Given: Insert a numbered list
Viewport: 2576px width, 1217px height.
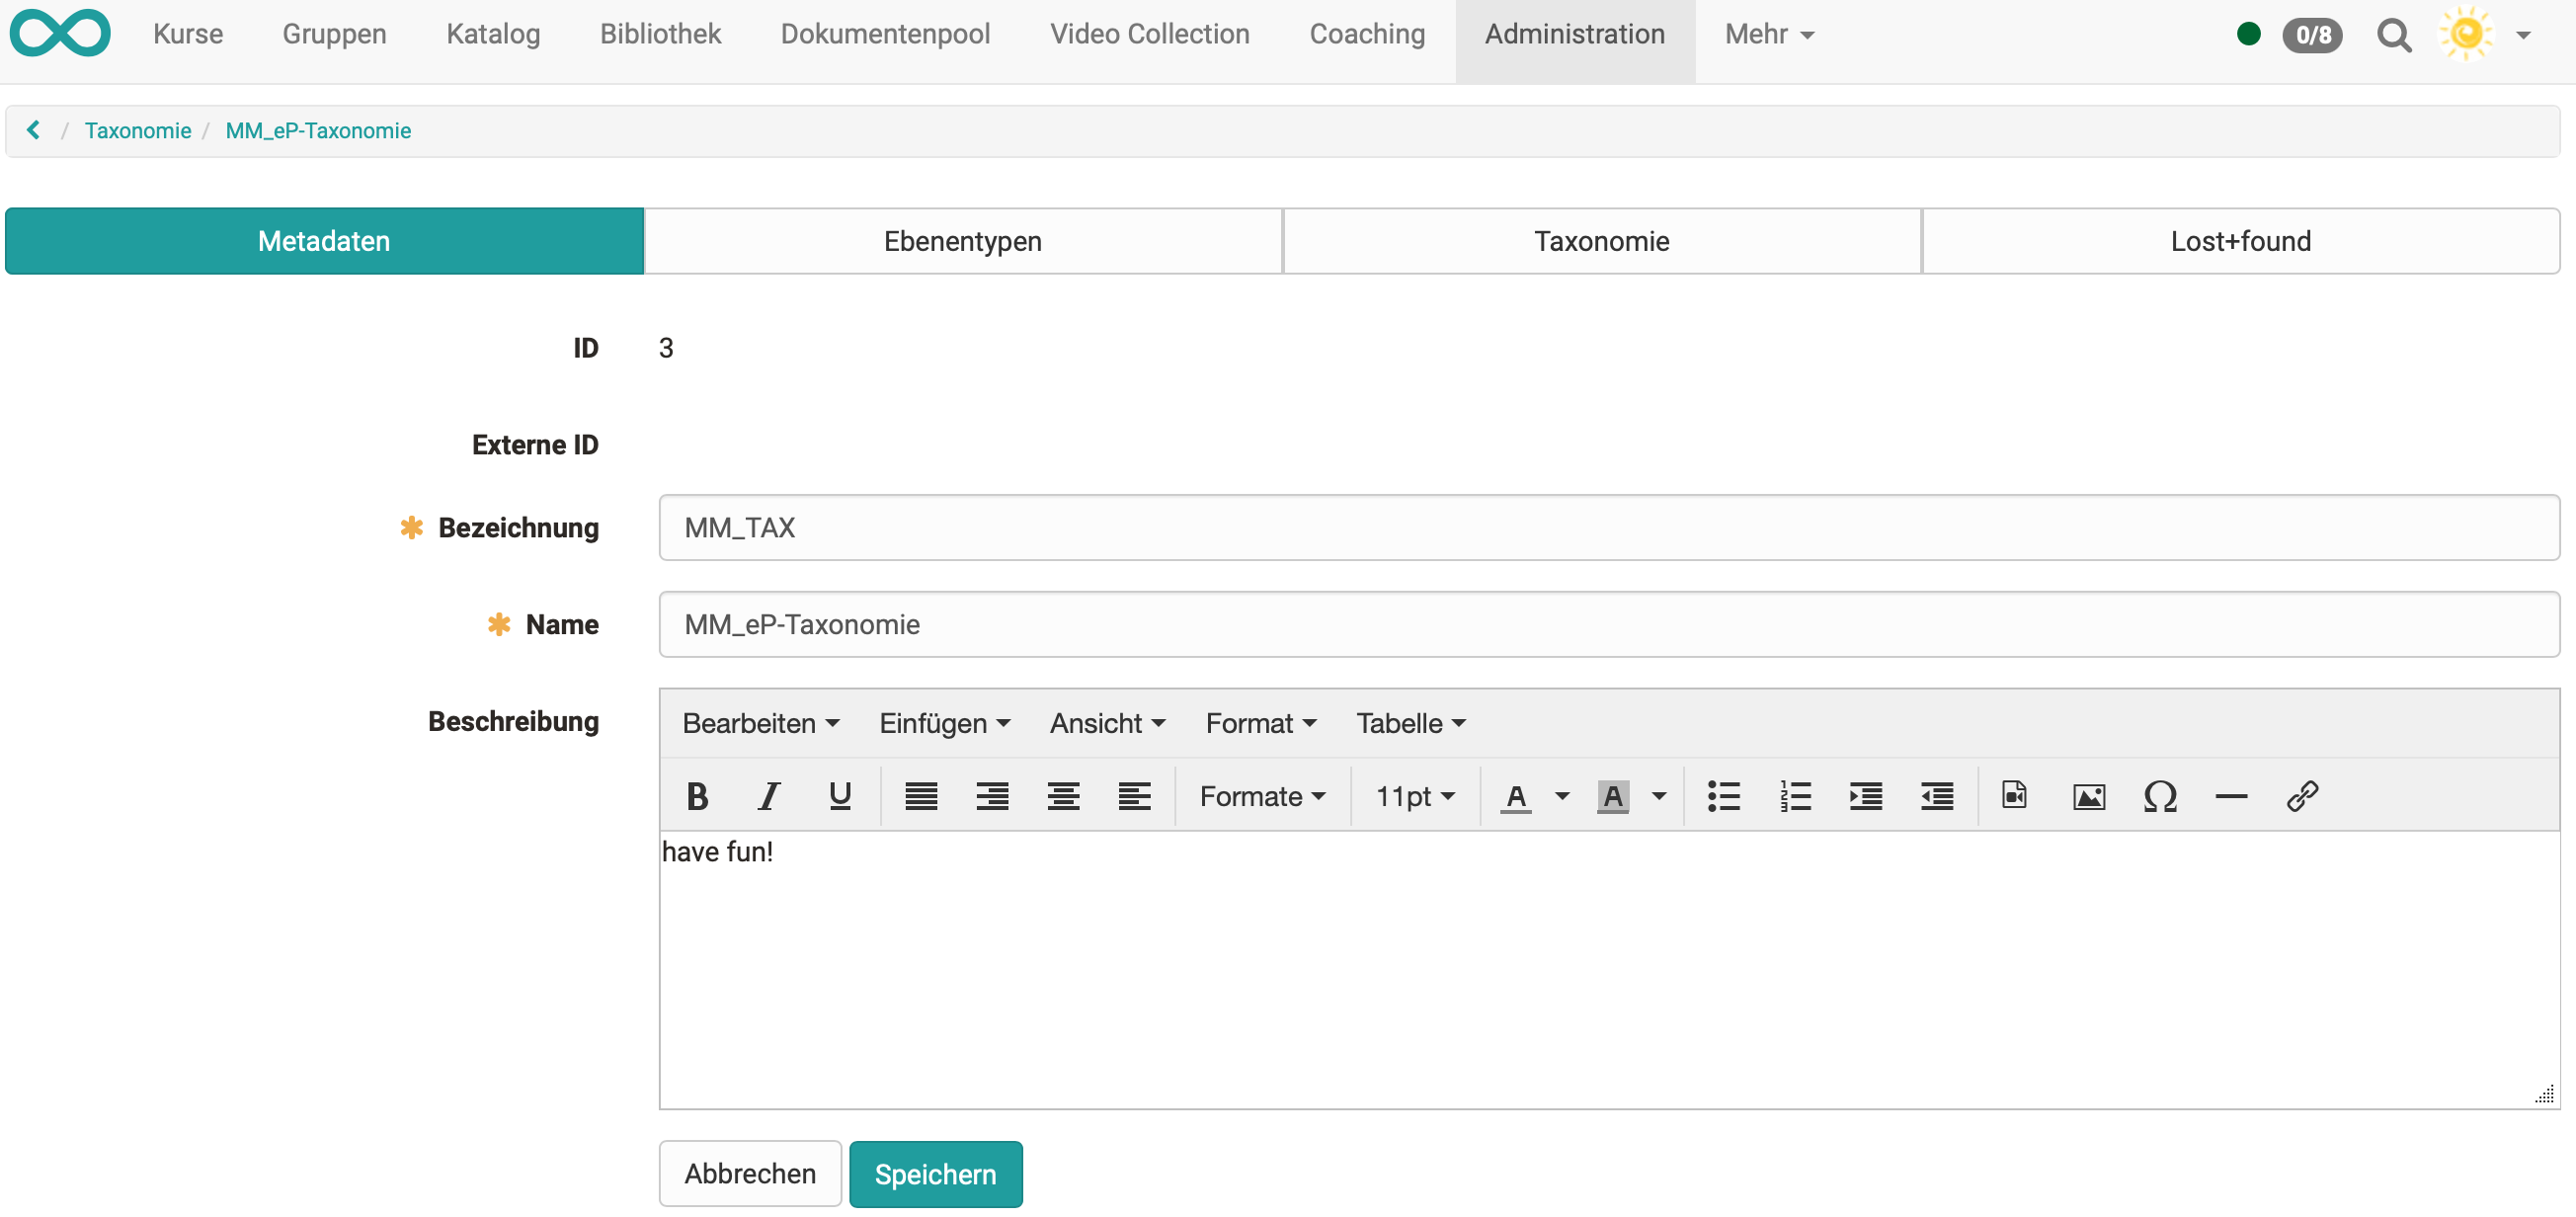Looking at the screenshot, I should point(1795,796).
